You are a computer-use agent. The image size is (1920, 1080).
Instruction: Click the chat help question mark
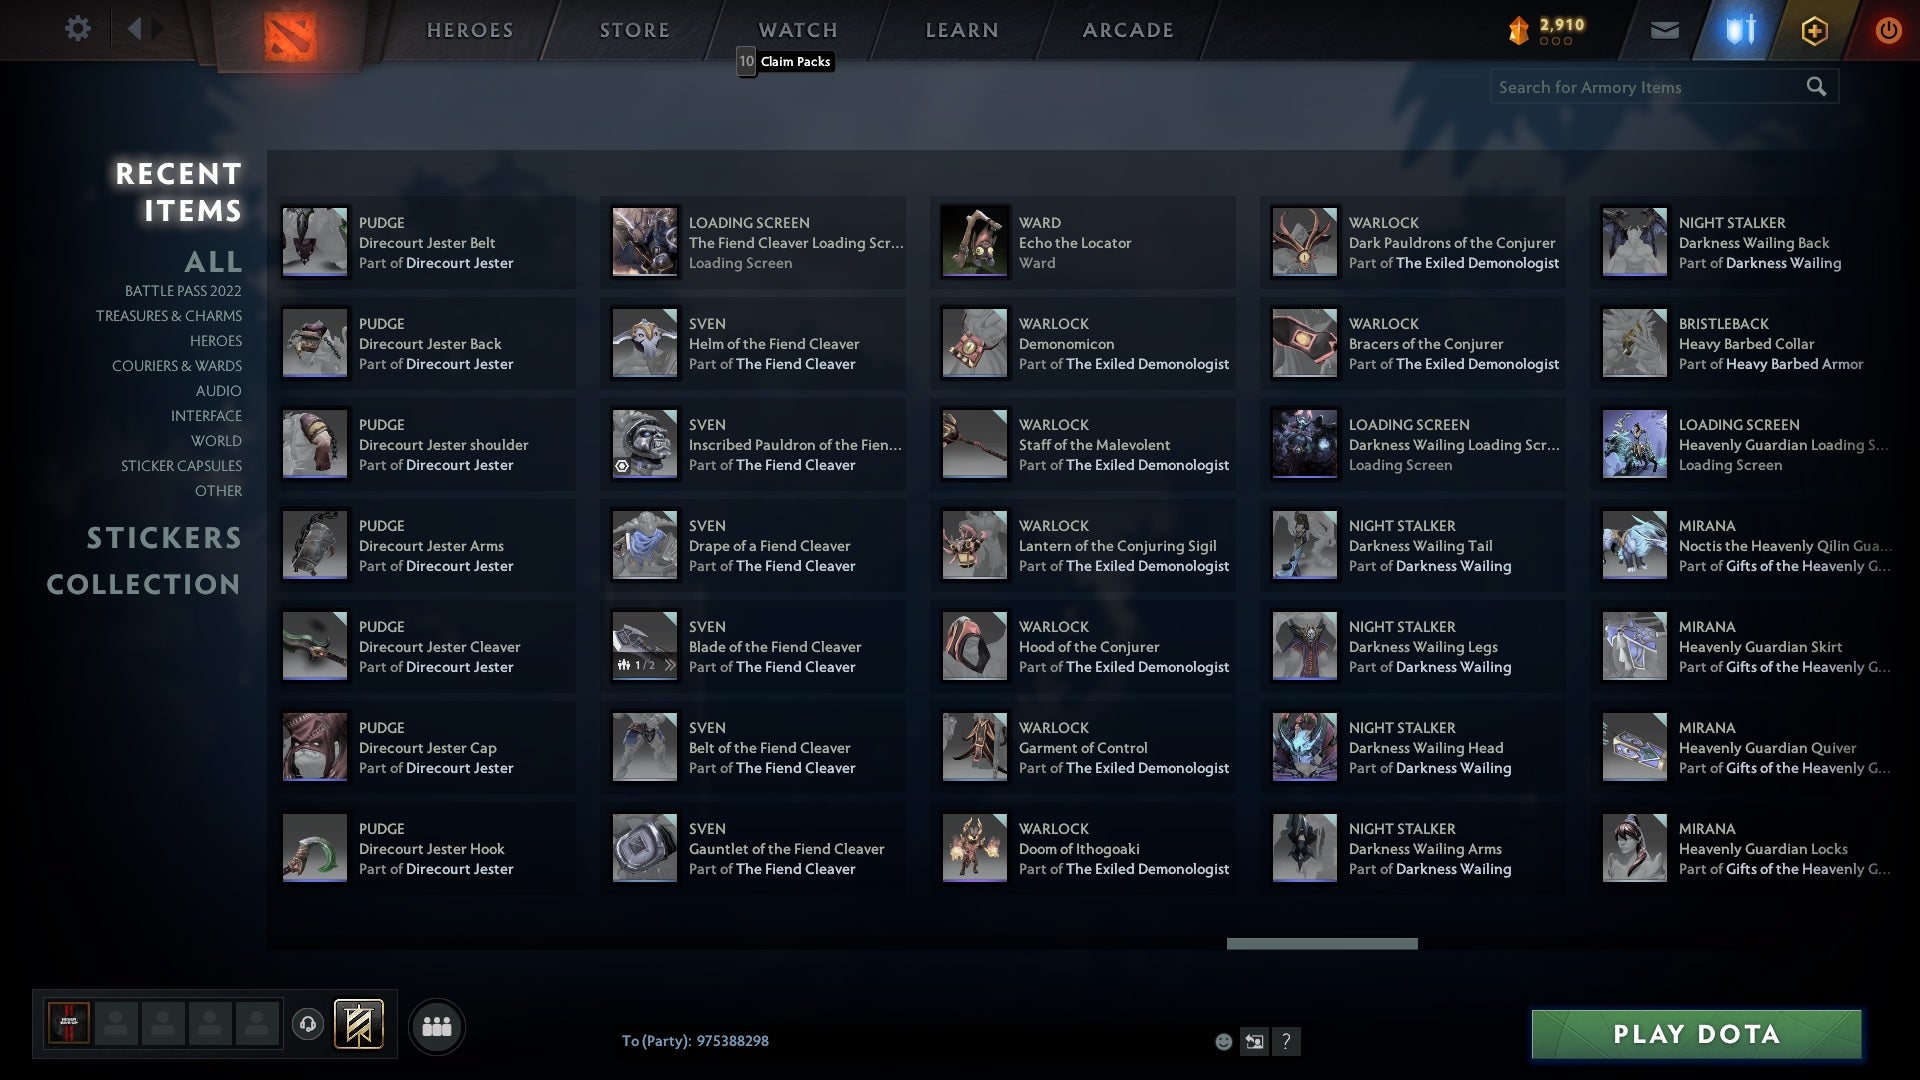pos(1286,1042)
